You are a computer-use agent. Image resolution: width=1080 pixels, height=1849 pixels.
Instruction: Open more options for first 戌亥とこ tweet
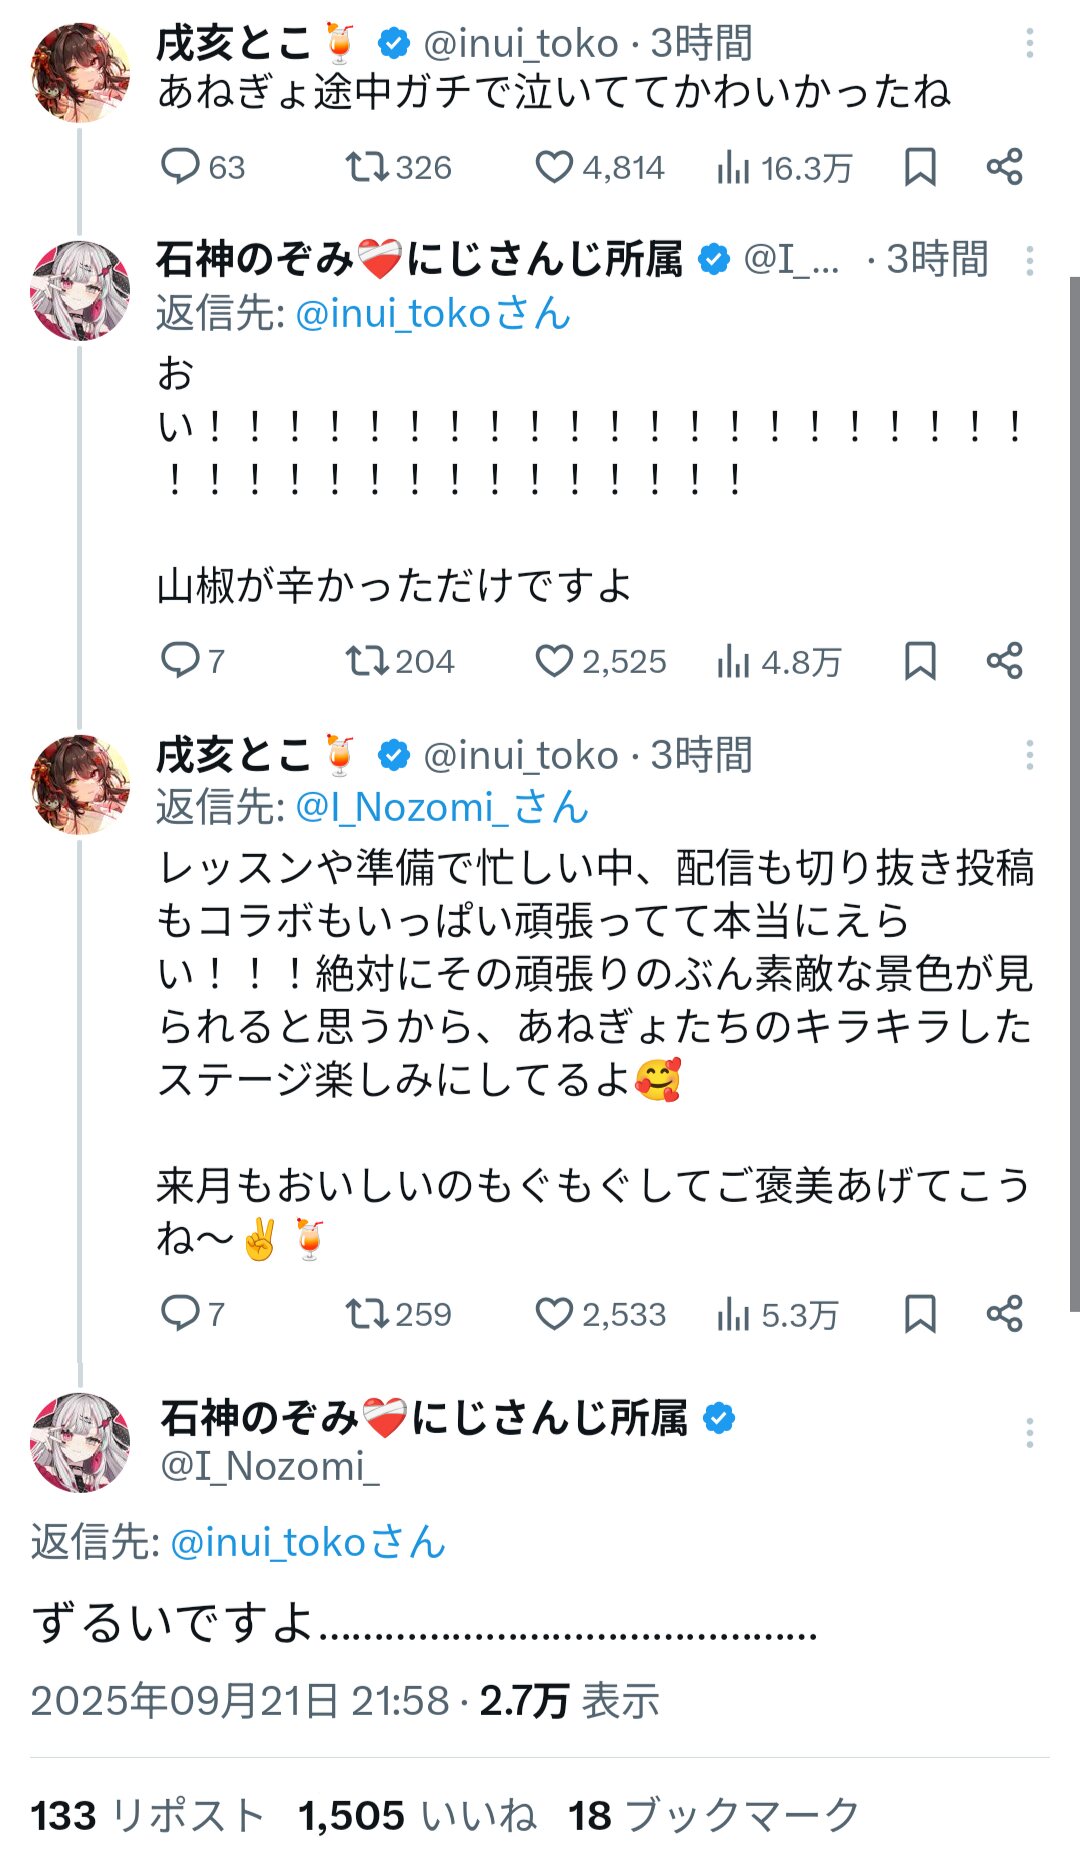coord(1029,43)
